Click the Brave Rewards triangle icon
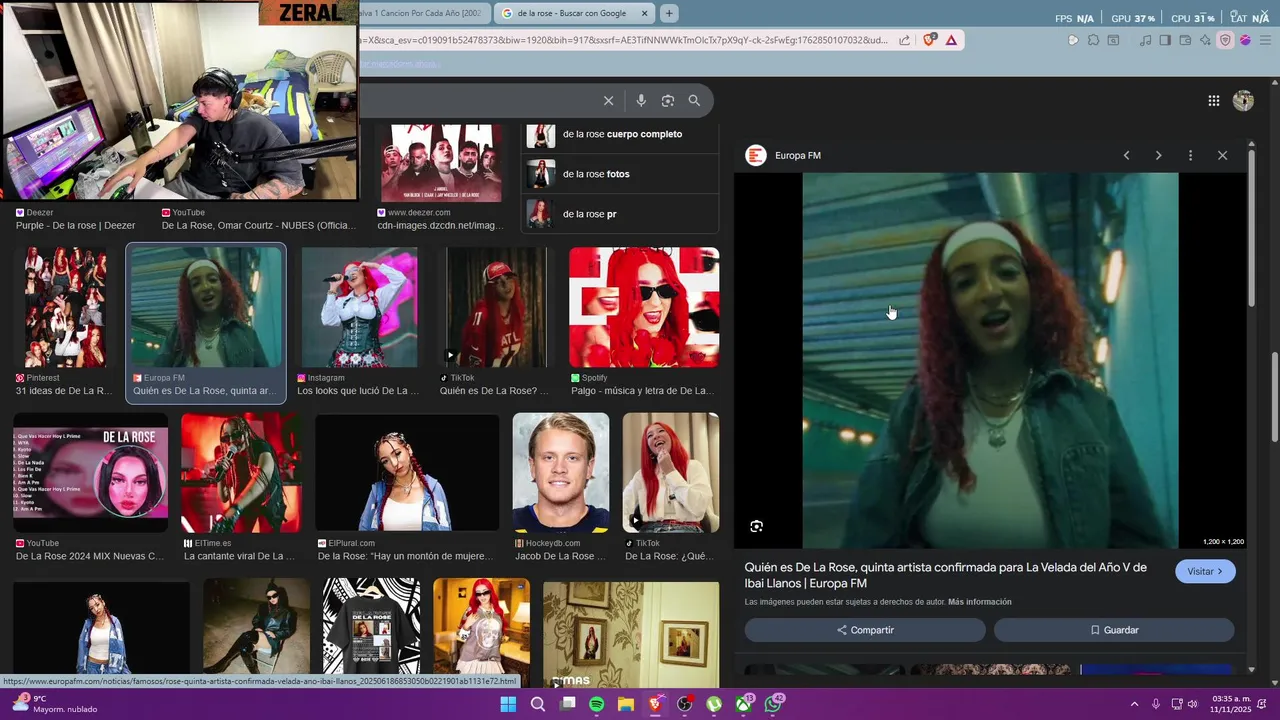Image resolution: width=1280 pixels, height=720 pixels. (951, 40)
